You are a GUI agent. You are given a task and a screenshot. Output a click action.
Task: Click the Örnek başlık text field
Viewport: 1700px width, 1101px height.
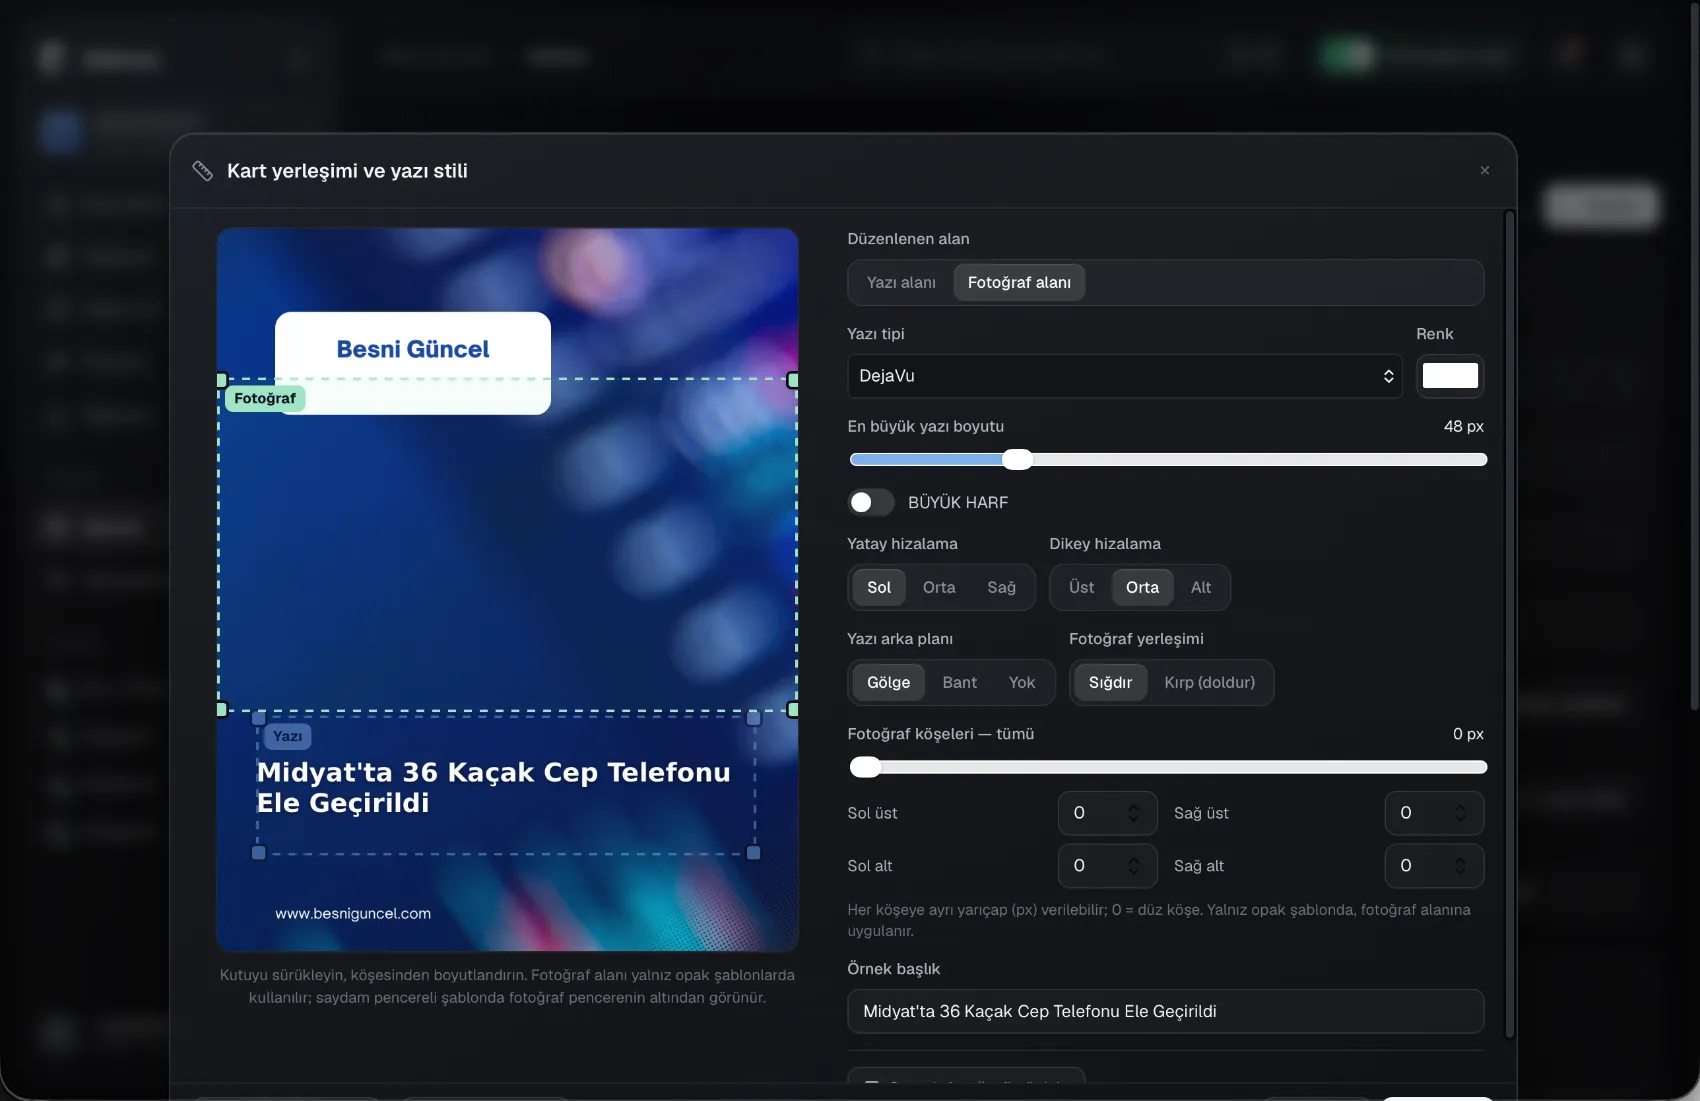click(x=1166, y=1011)
